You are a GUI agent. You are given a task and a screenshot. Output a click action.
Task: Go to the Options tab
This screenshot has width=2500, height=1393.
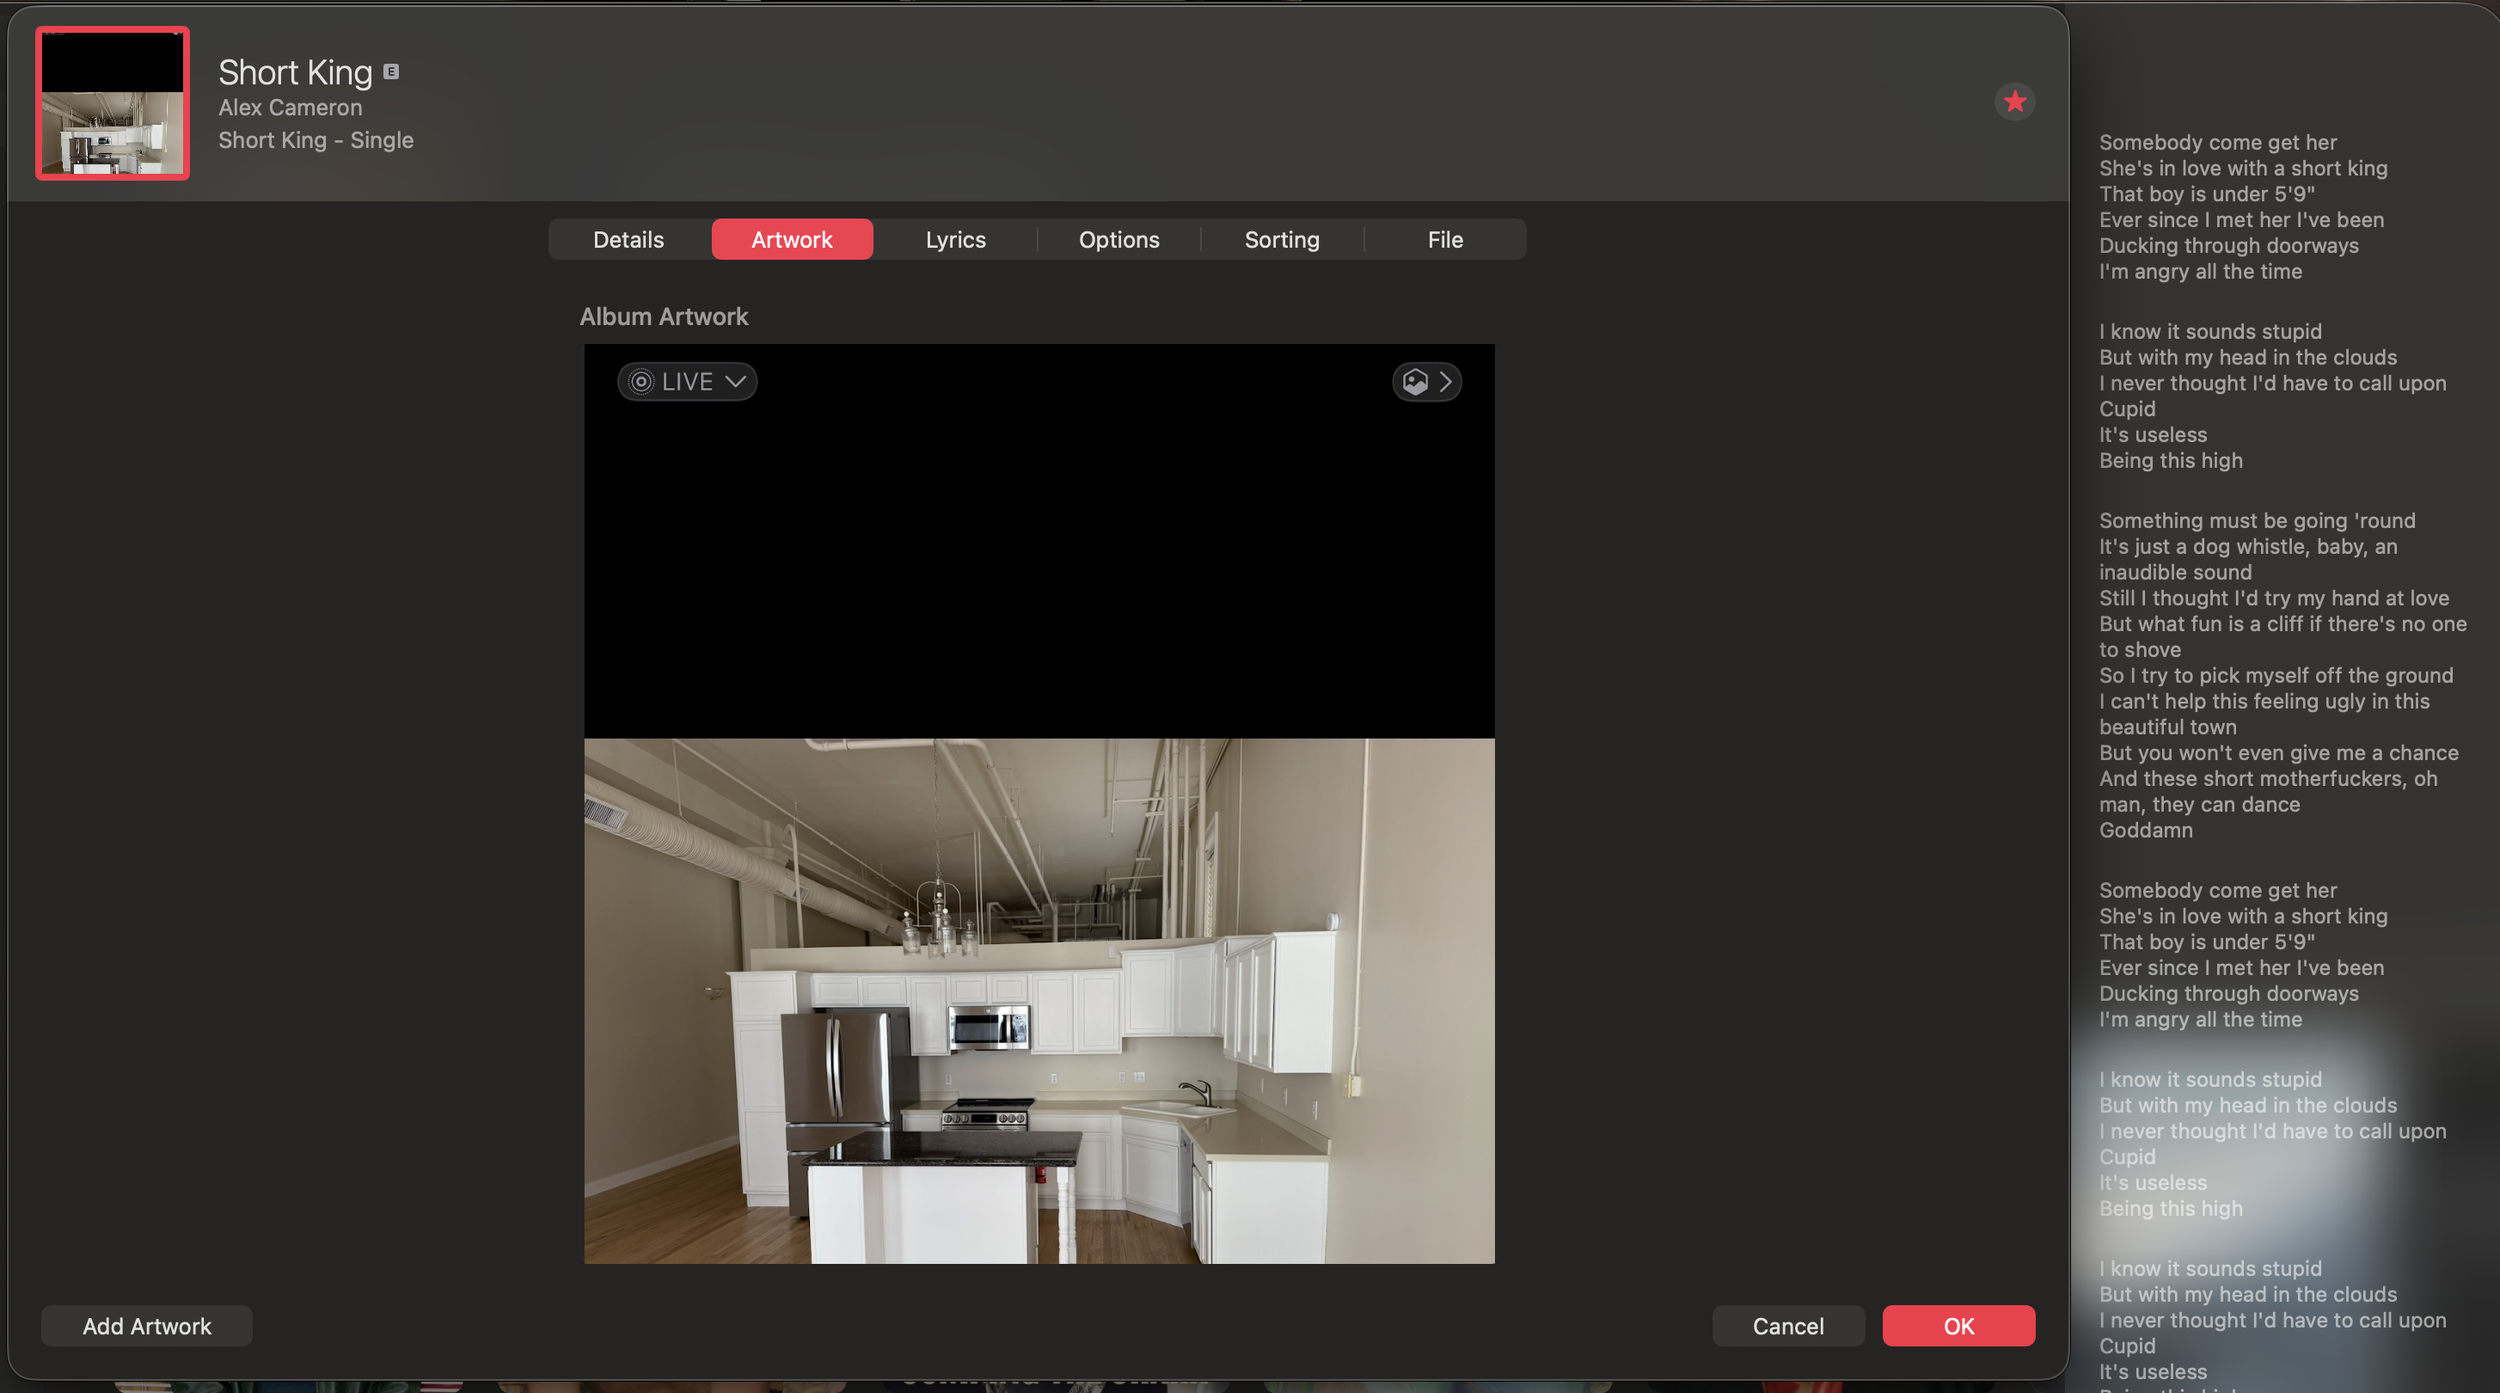tap(1118, 240)
